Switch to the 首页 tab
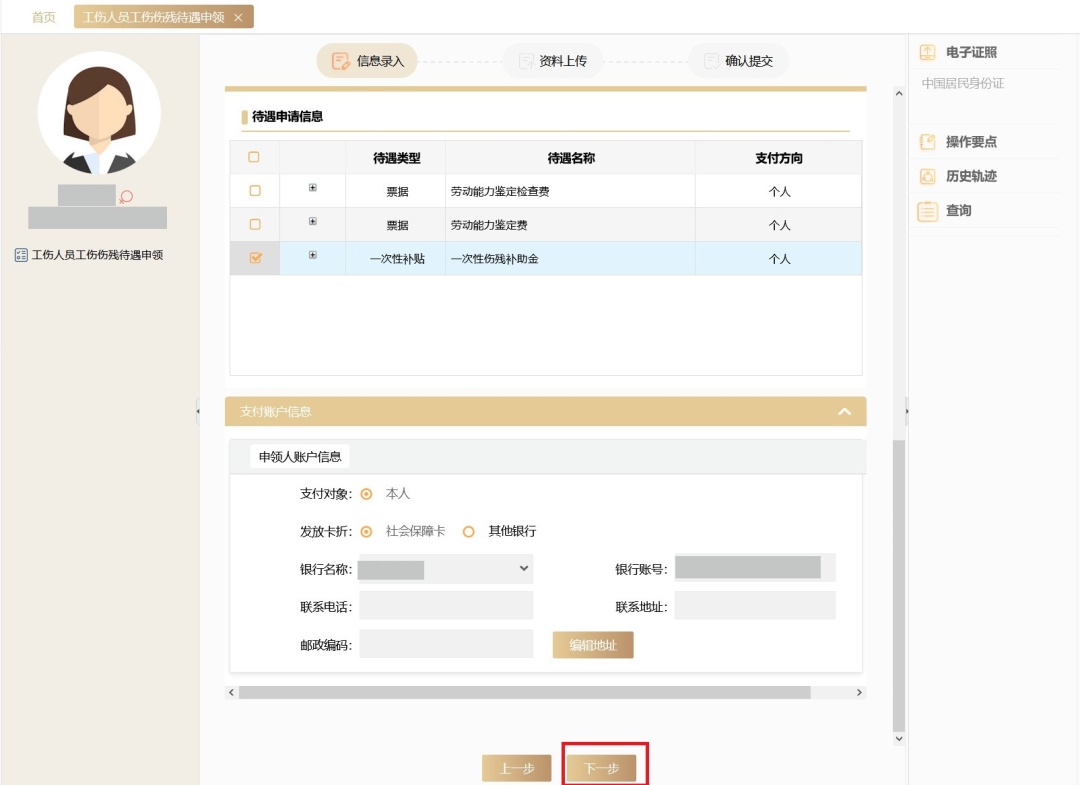This screenshot has width=1080, height=785. (44, 18)
